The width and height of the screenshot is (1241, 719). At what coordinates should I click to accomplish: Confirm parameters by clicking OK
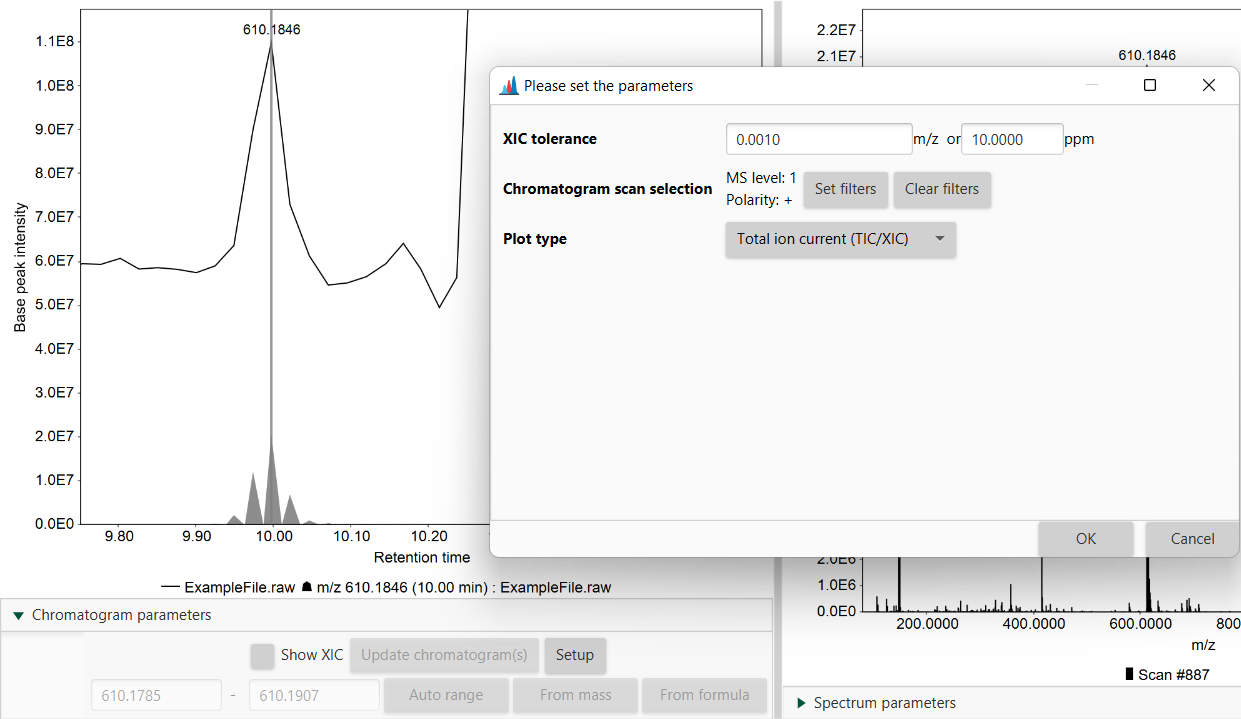pyautogui.click(x=1085, y=538)
